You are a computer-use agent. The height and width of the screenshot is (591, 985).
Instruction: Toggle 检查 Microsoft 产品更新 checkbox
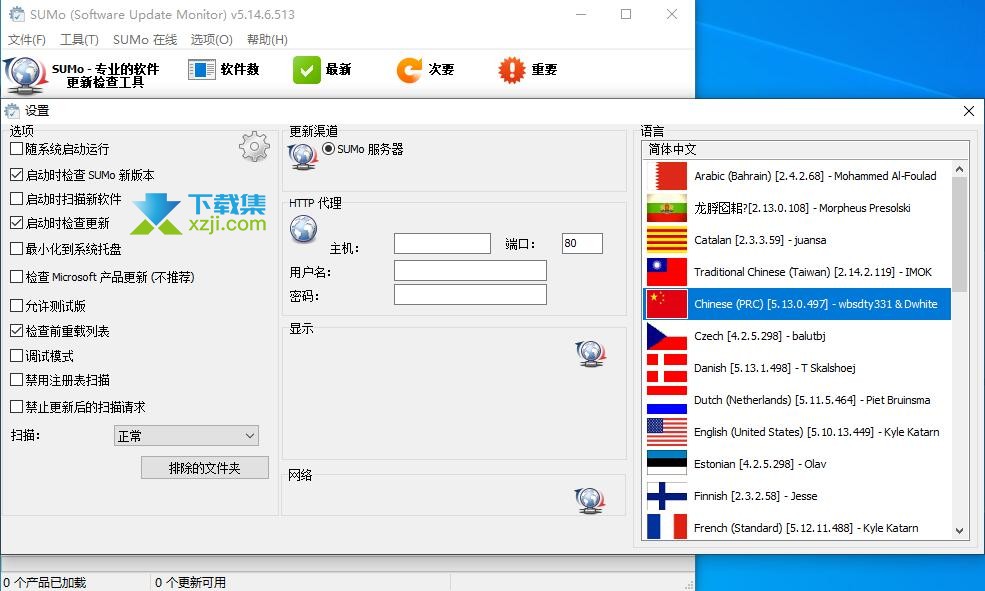[16, 276]
